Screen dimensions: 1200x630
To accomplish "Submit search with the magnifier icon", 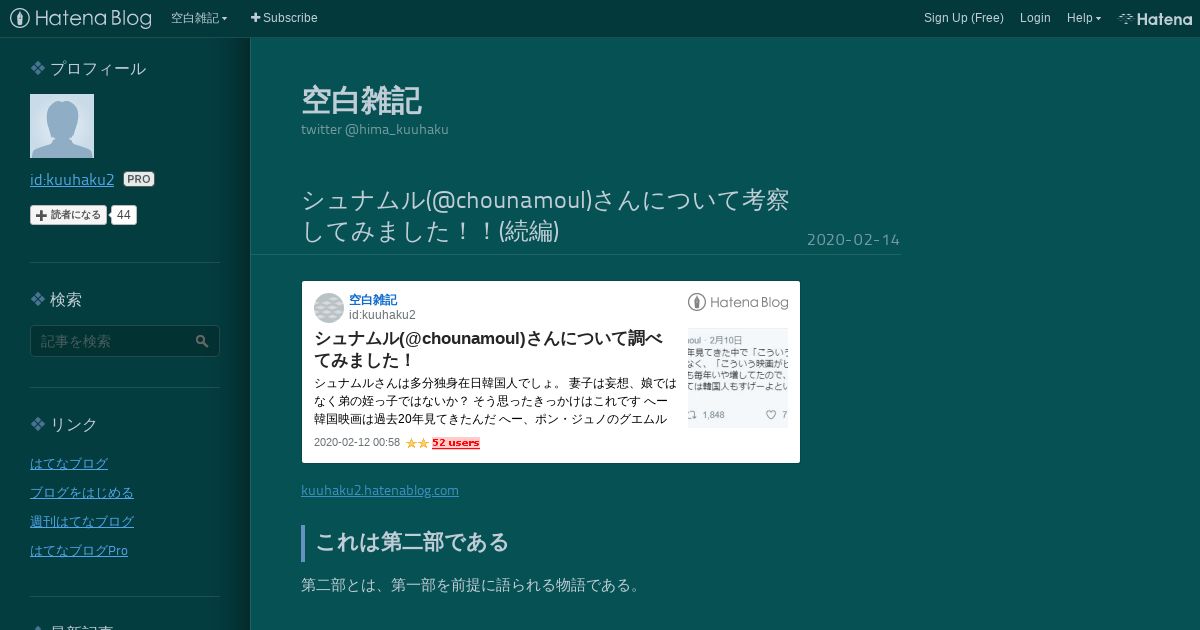I will (x=202, y=341).
